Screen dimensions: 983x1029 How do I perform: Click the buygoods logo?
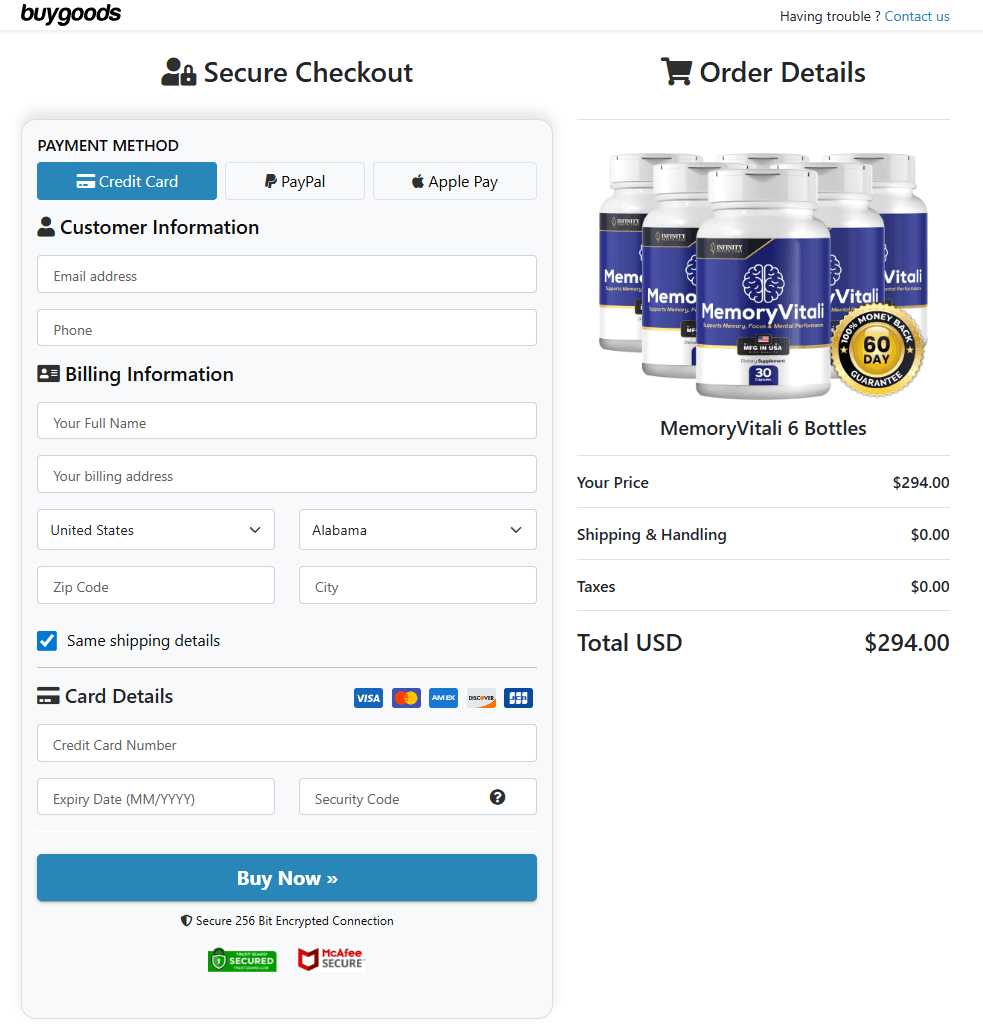coord(70,15)
